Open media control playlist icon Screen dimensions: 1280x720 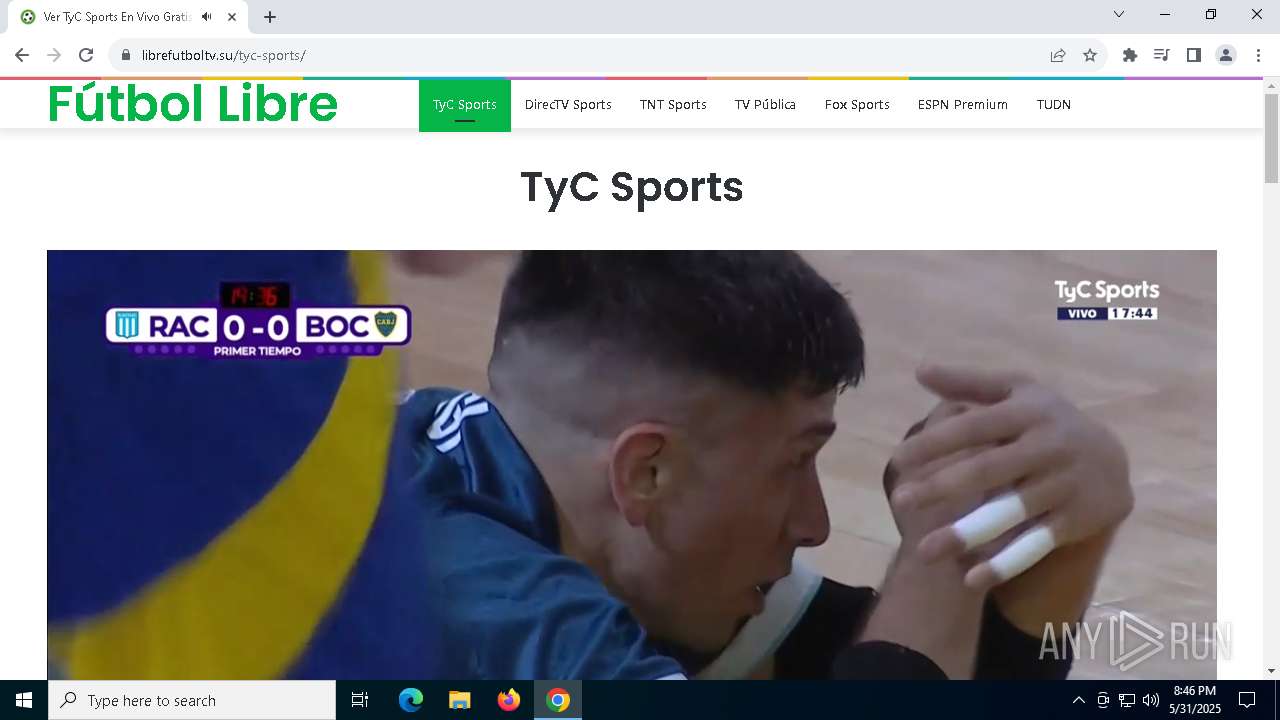pos(1161,55)
